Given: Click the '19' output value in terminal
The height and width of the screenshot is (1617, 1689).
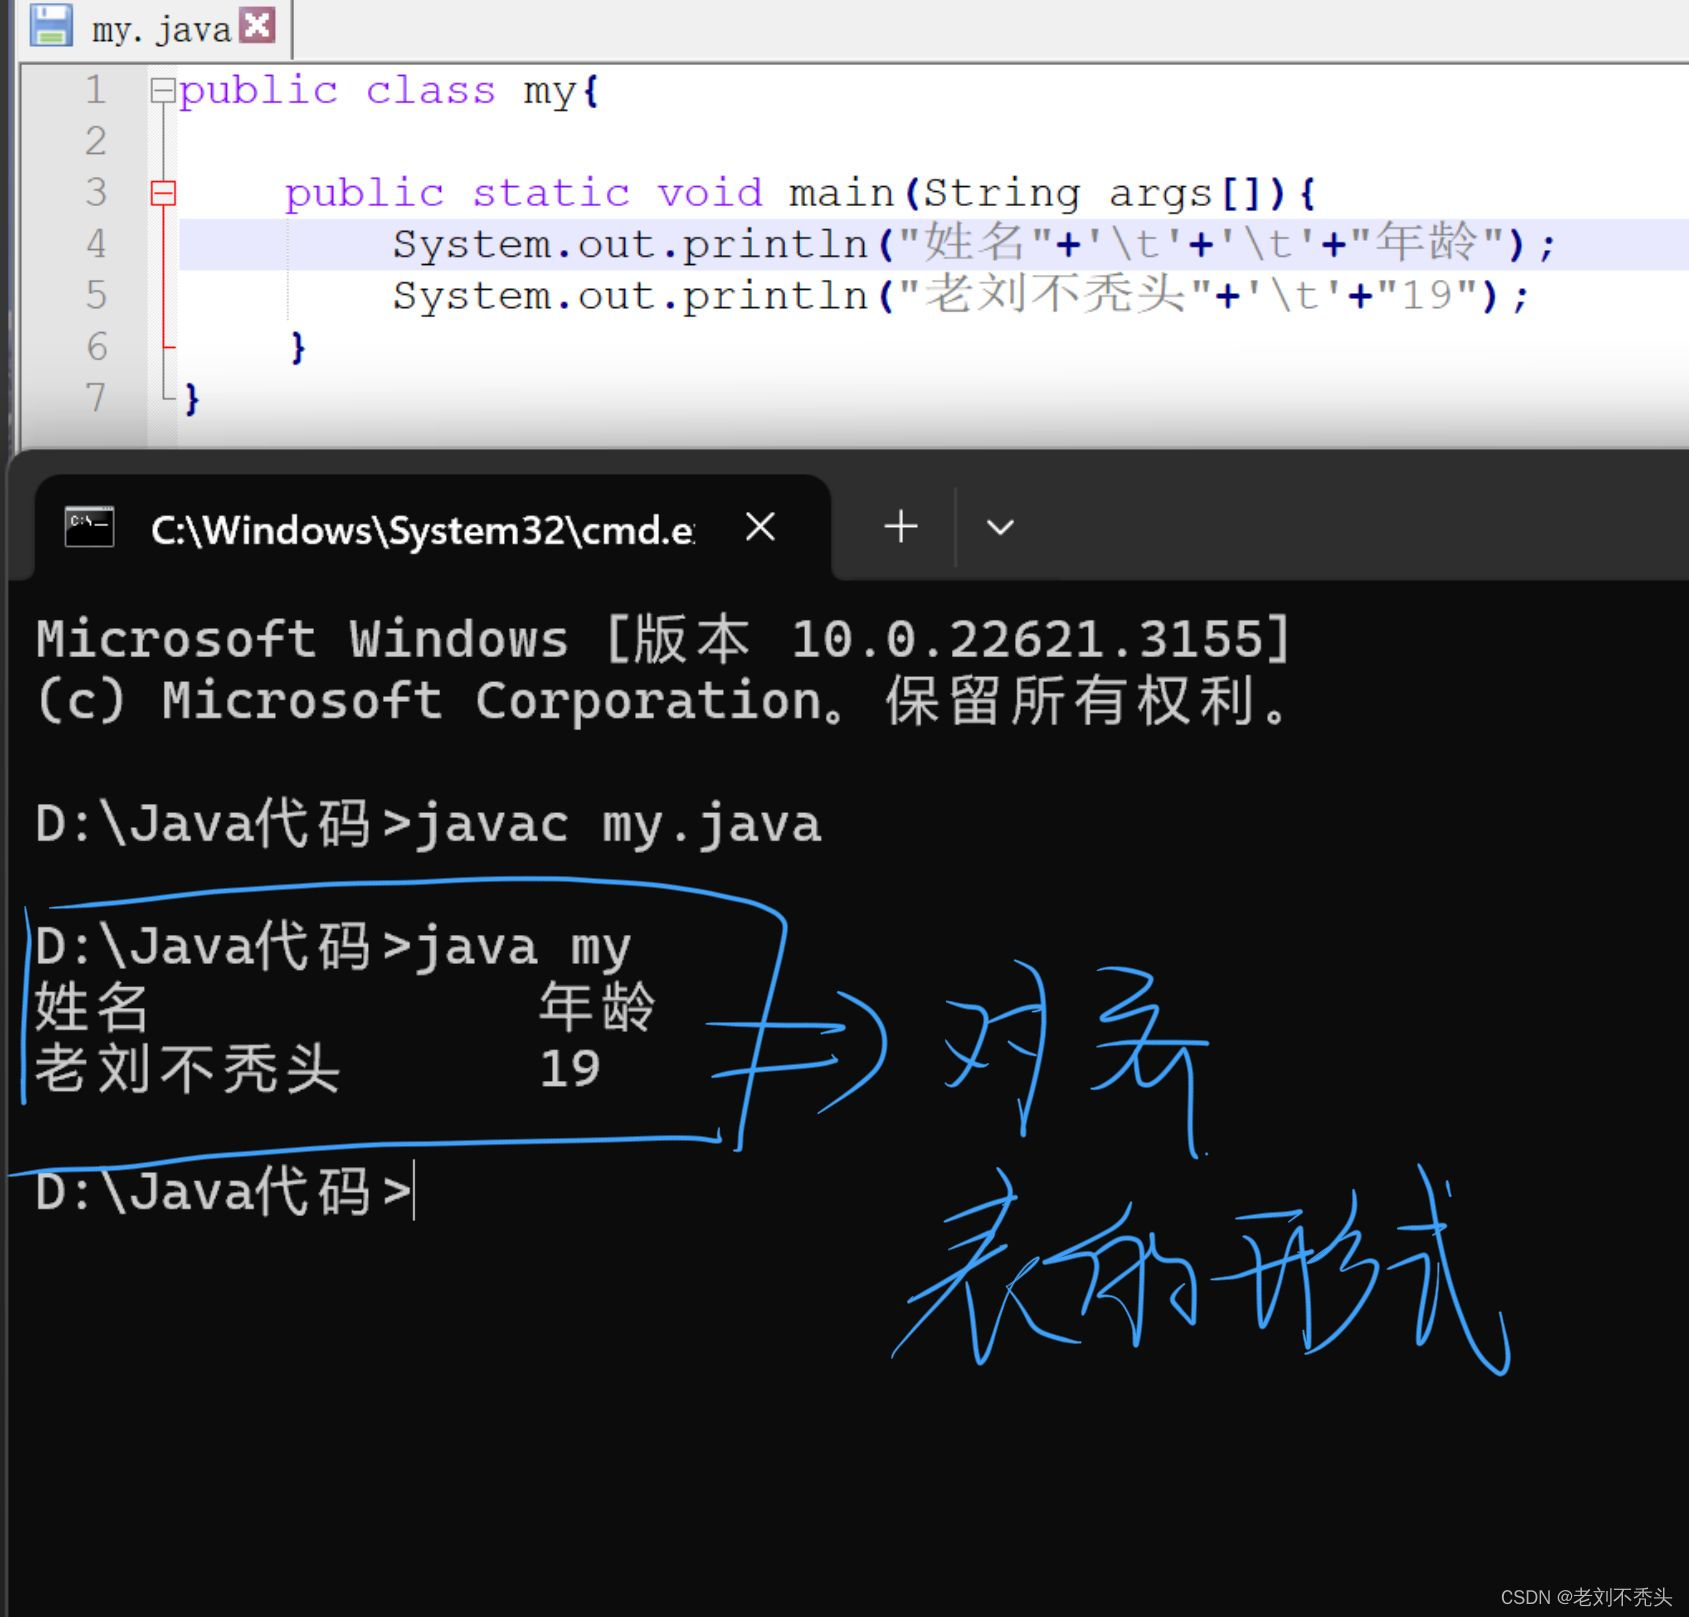Looking at the screenshot, I should point(569,1069).
